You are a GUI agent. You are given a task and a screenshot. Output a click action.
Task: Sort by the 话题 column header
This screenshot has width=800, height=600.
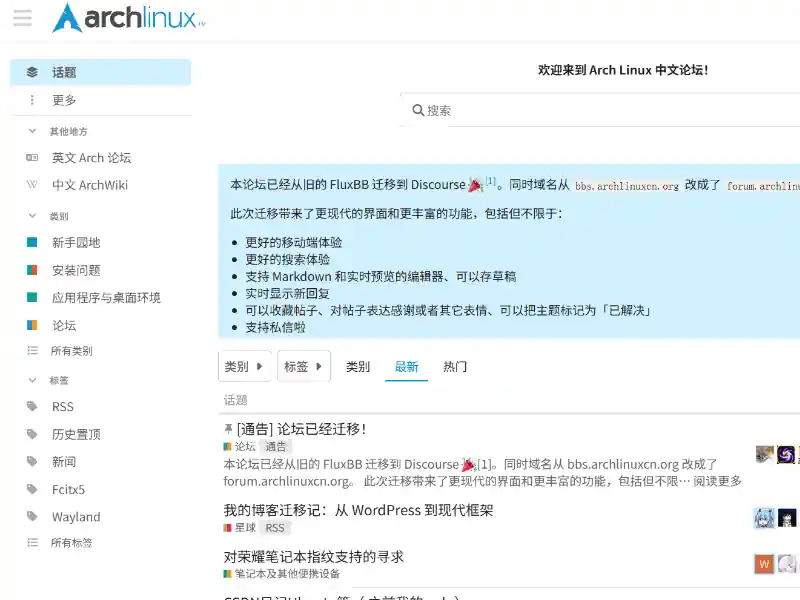pos(235,400)
